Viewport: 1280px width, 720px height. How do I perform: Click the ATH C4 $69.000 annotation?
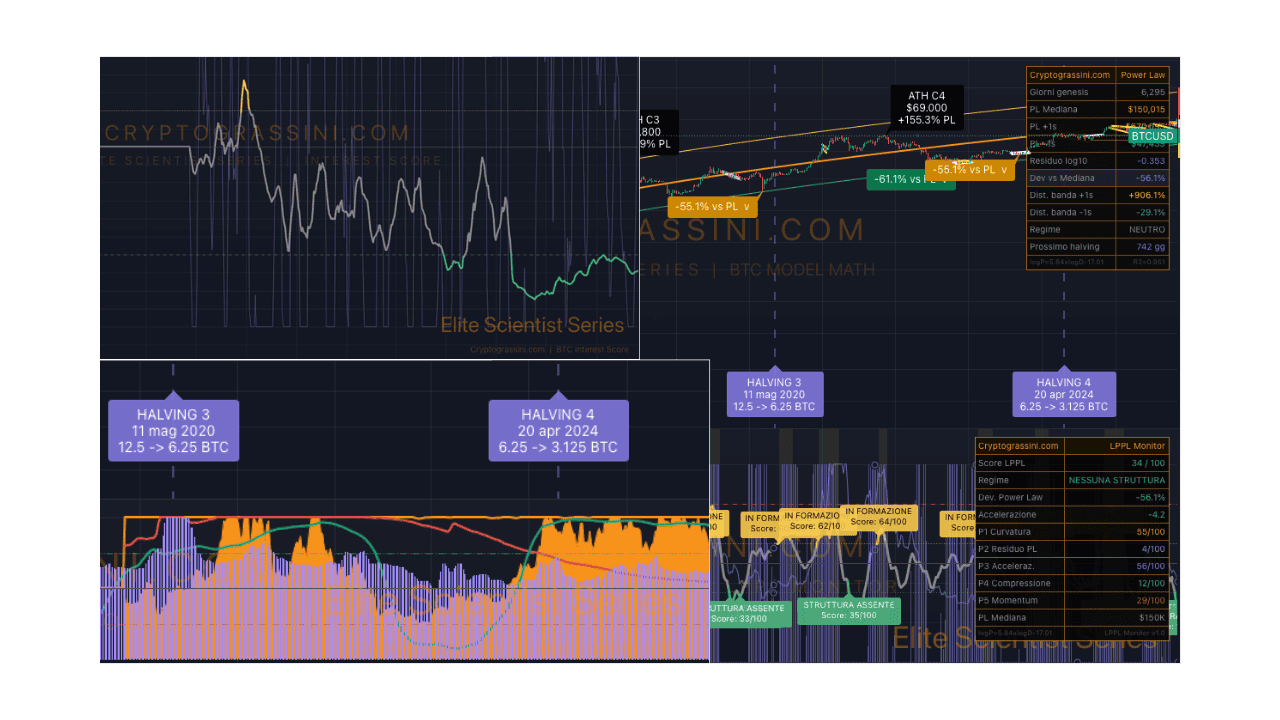tap(926, 107)
